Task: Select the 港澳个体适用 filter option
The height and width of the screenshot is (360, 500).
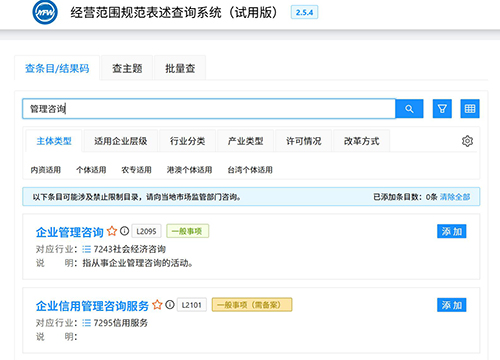Action: point(189,170)
